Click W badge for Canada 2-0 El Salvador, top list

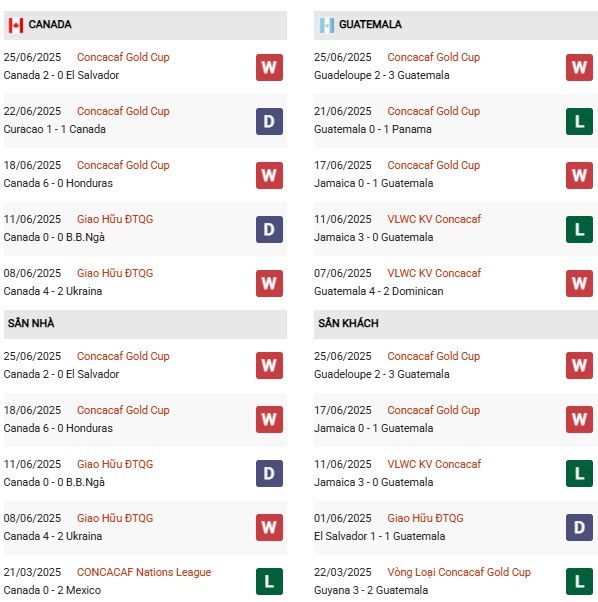click(269, 68)
